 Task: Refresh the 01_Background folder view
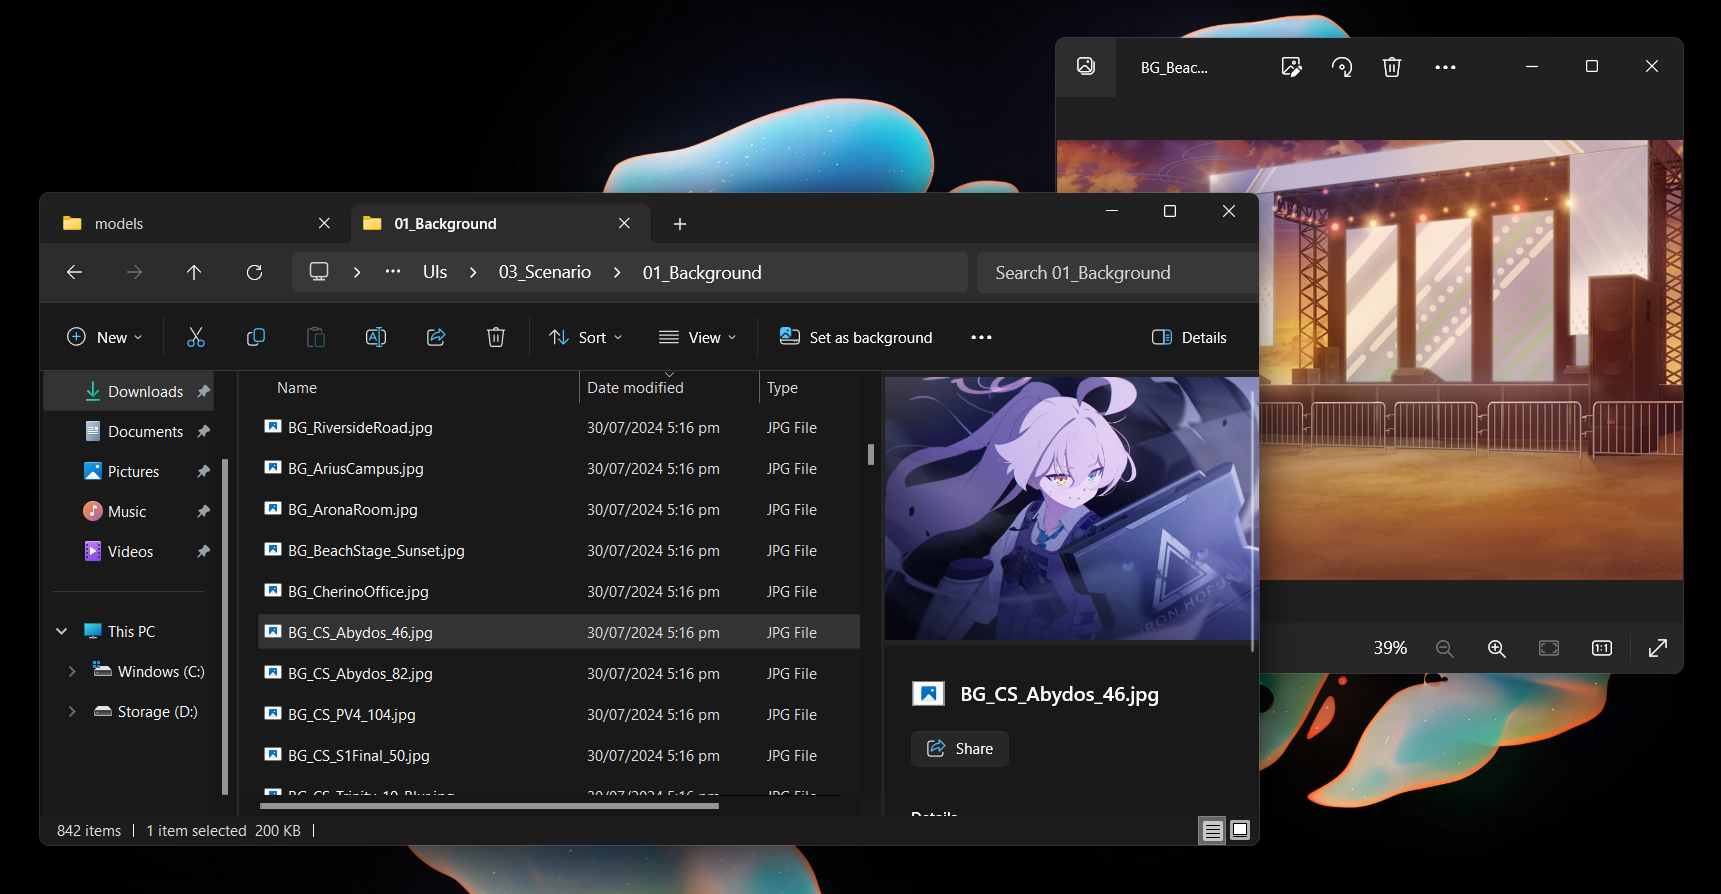[254, 272]
